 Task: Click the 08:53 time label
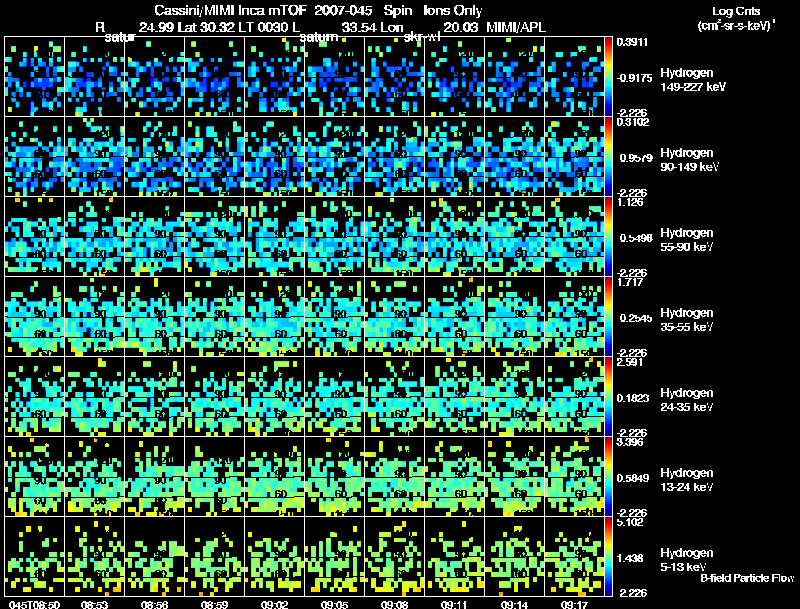pyautogui.click(x=94, y=605)
